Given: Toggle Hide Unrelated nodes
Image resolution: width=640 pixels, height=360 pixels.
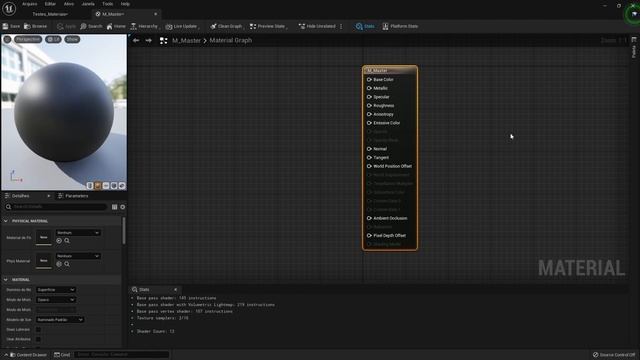Looking at the screenshot, I should pos(317,26).
